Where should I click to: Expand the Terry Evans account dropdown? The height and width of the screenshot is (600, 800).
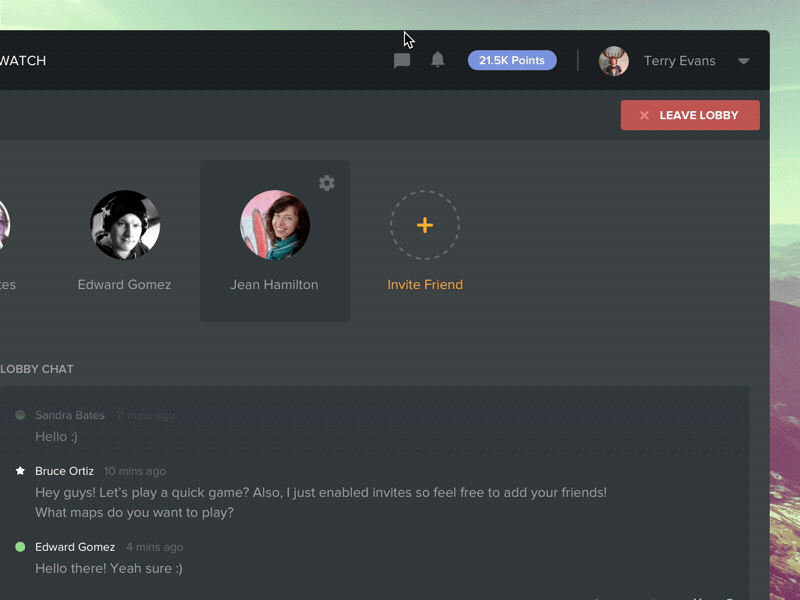(x=743, y=61)
